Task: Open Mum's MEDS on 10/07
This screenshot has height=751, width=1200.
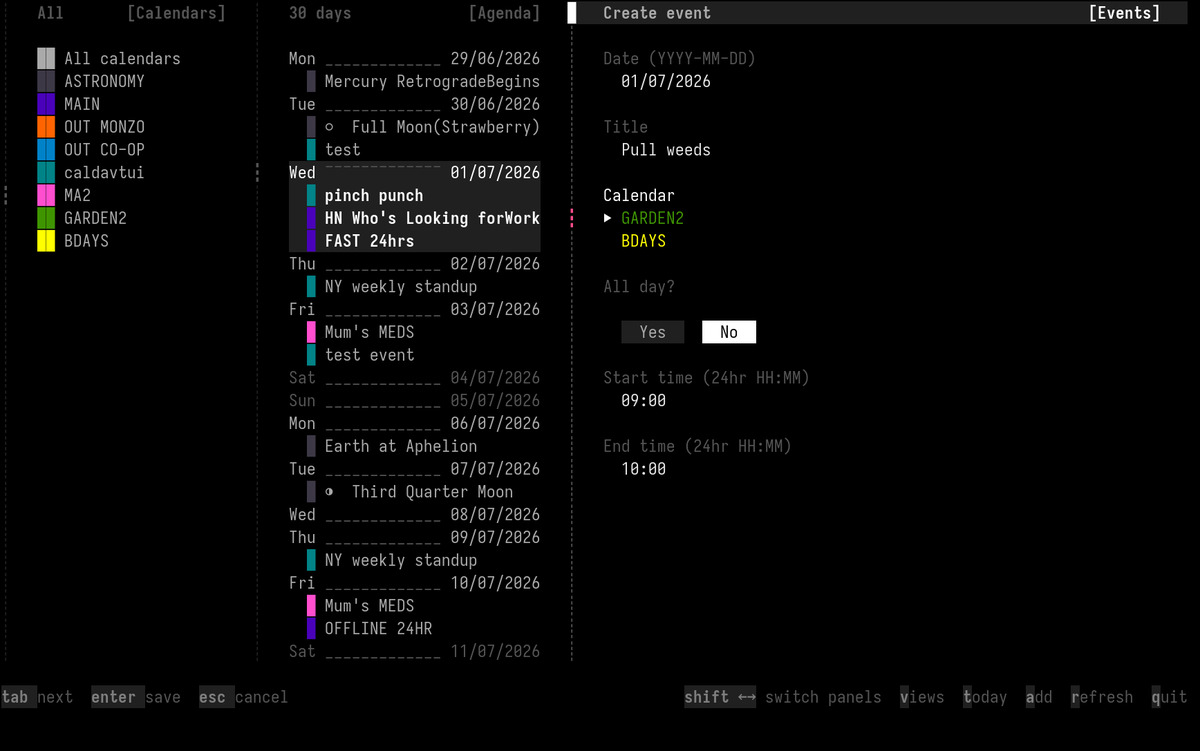Action: point(369,606)
